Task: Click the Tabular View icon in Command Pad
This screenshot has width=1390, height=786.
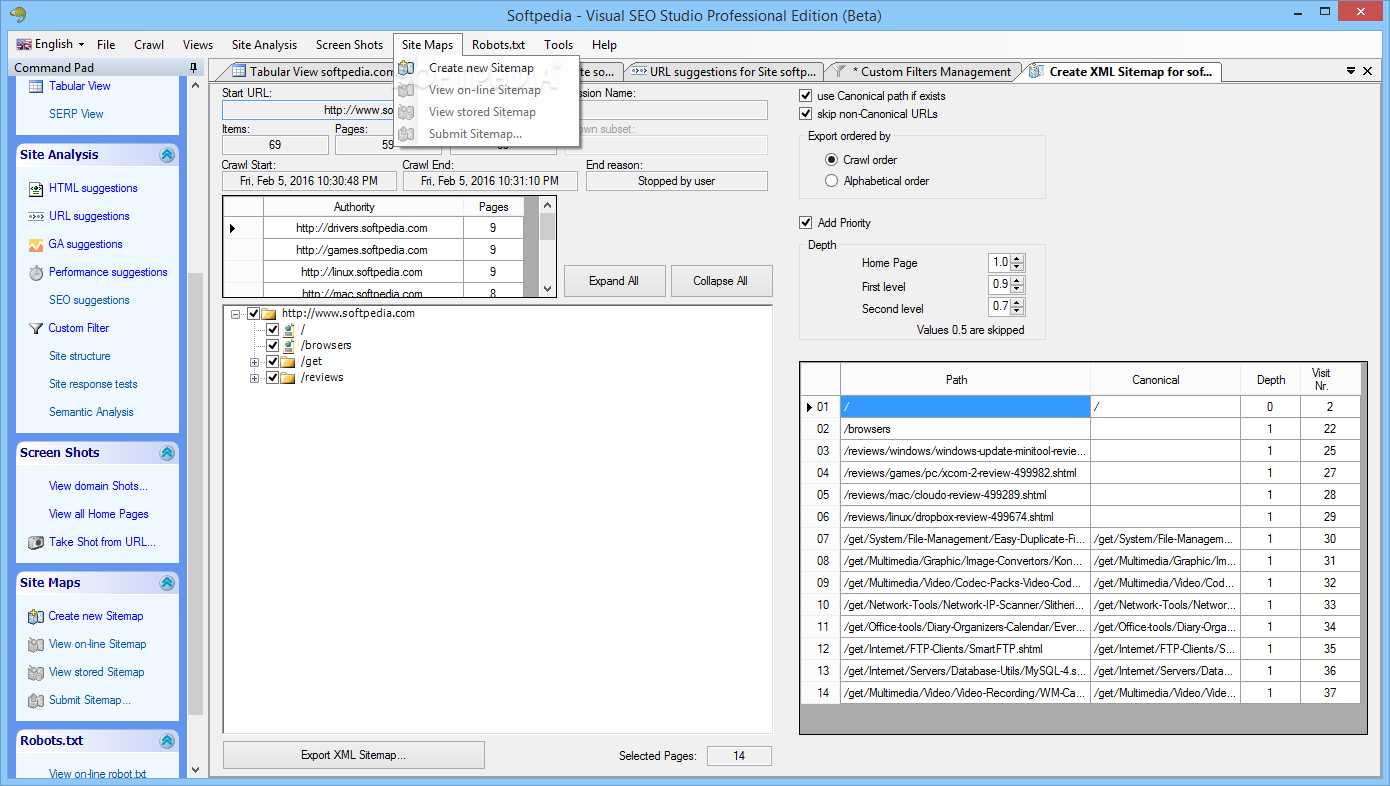Action: 35,86
